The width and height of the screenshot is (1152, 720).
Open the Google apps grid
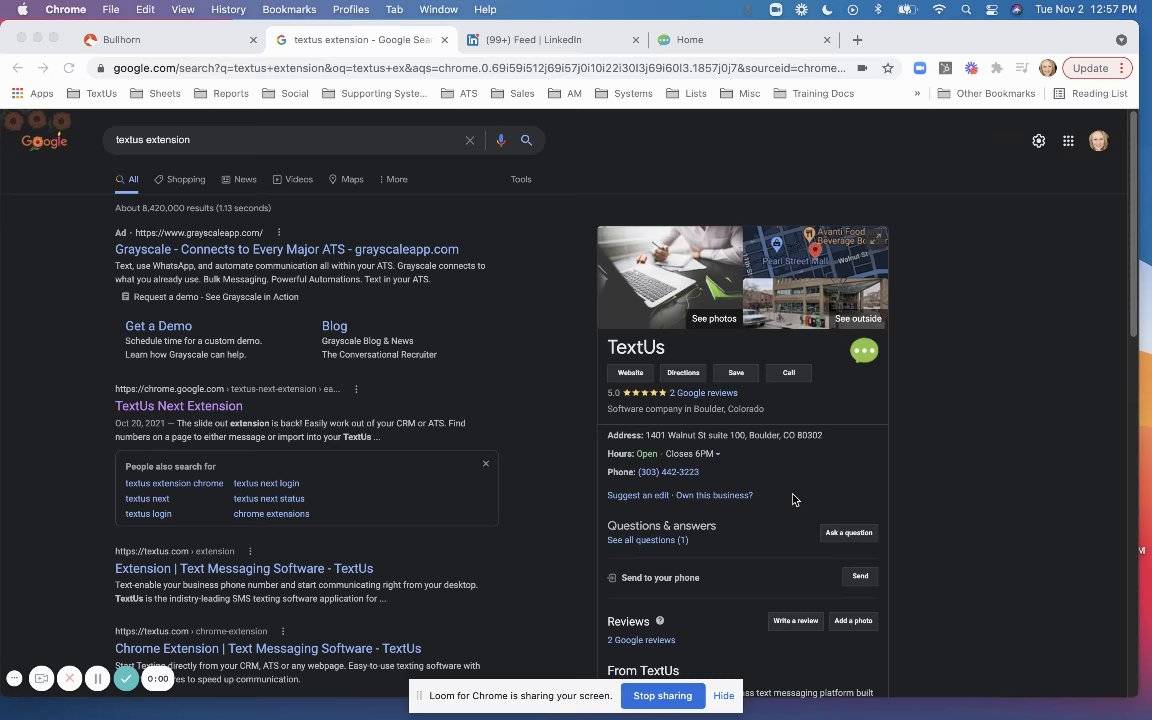click(1068, 141)
